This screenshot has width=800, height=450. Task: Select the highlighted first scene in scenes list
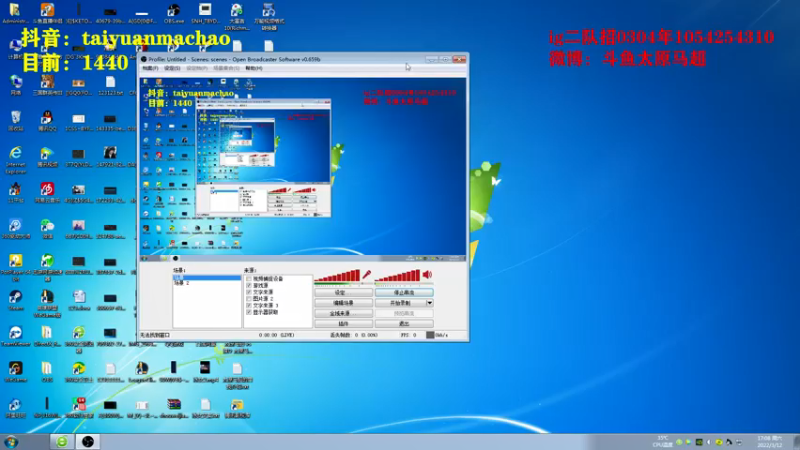coord(207,278)
